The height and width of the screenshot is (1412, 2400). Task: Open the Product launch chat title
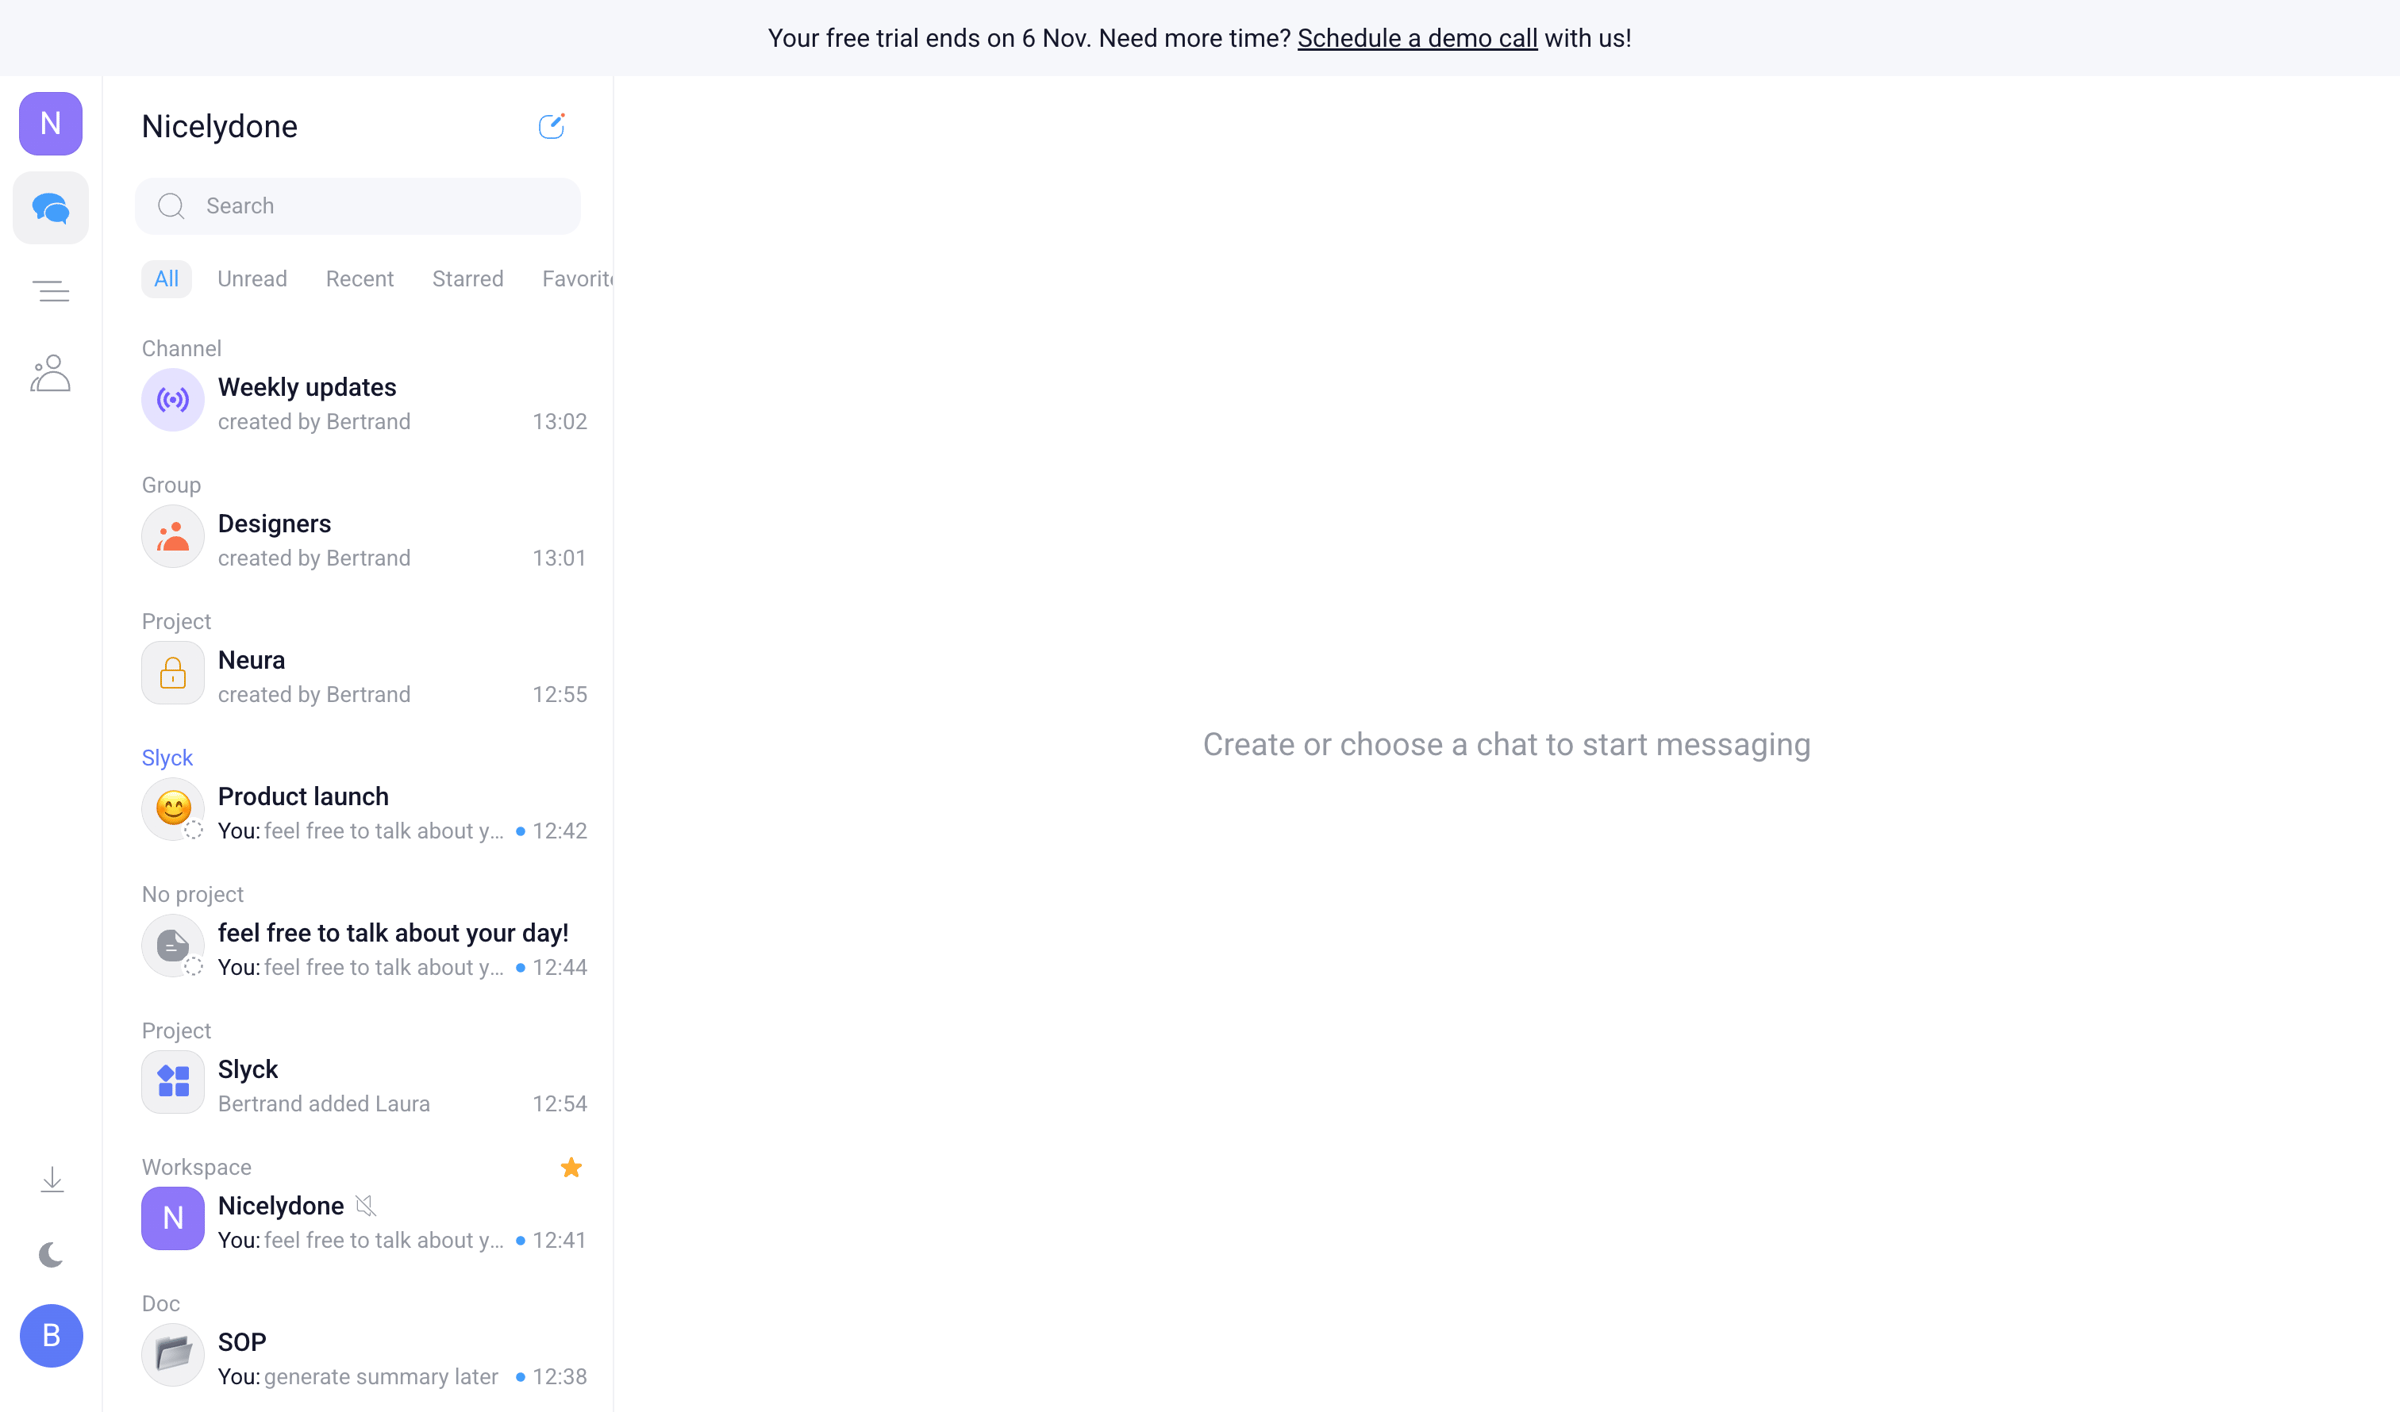pyautogui.click(x=303, y=796)
